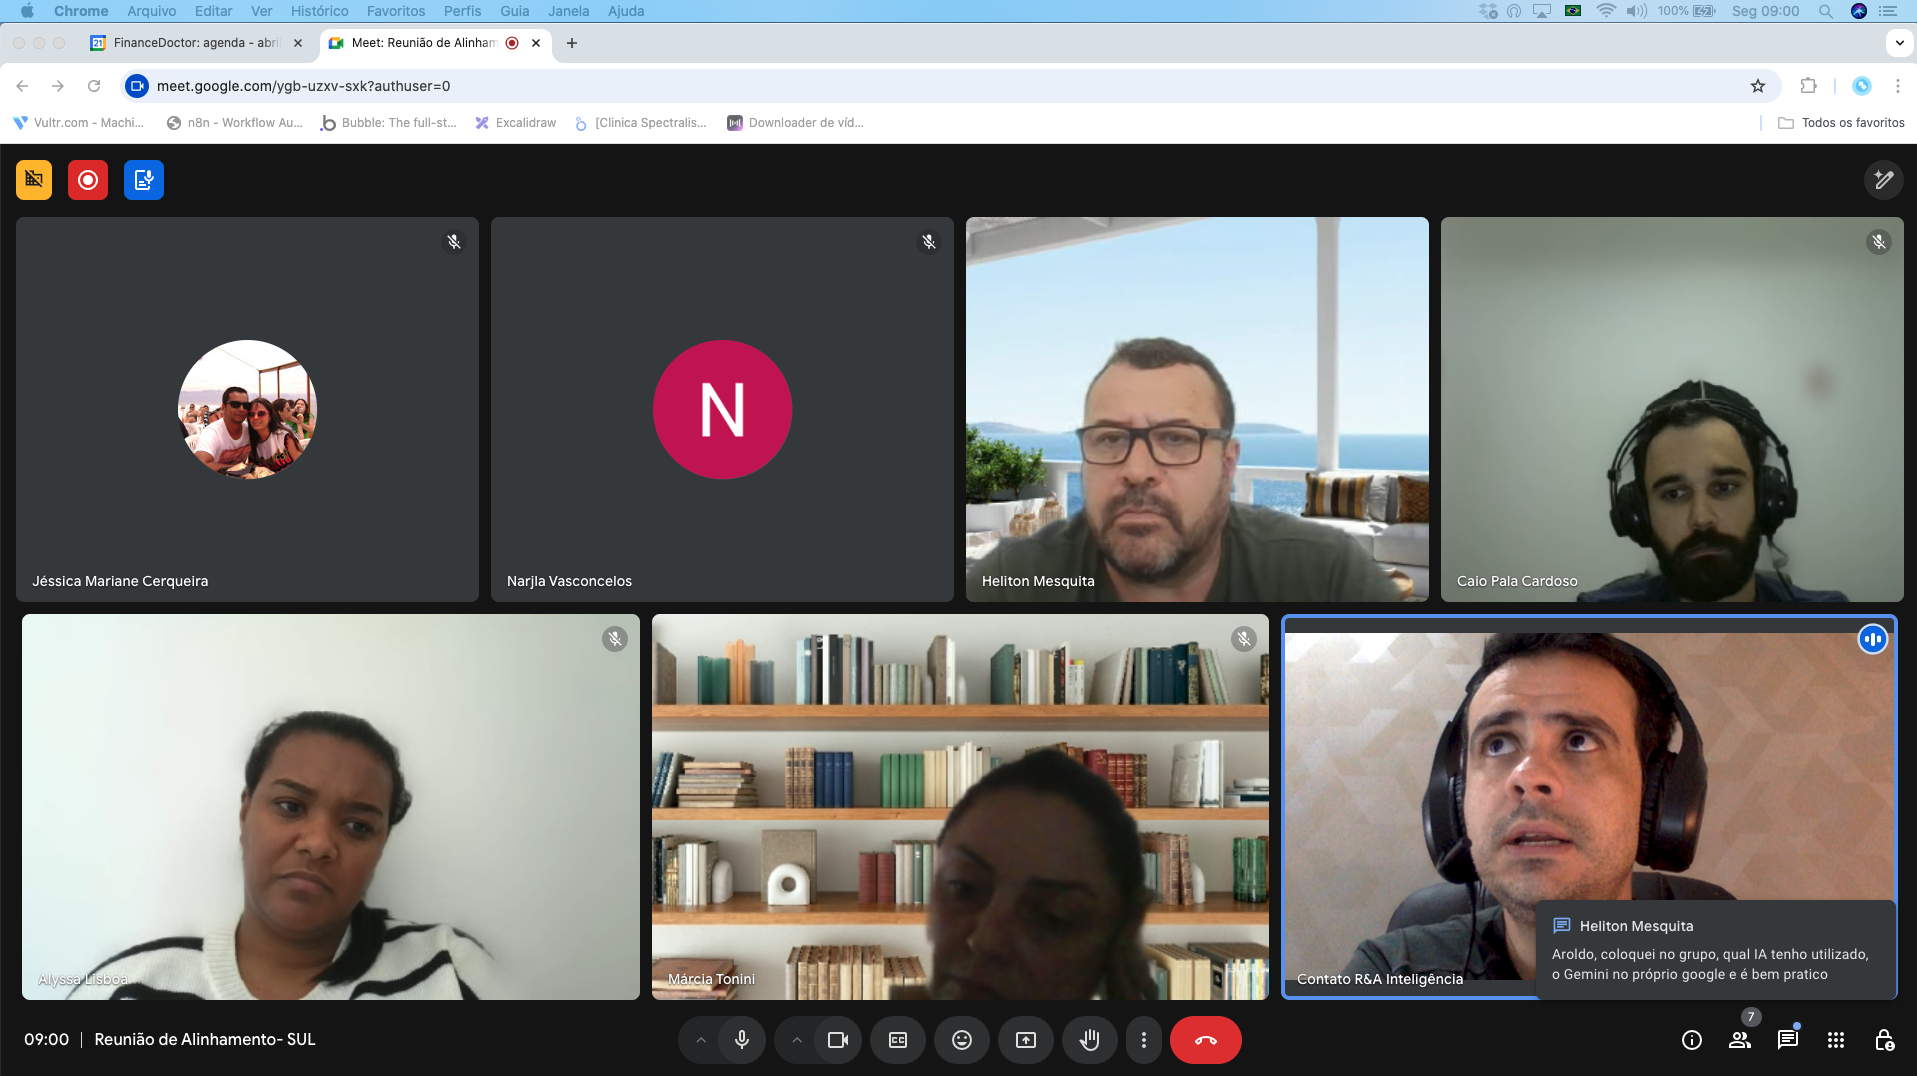Screen dimensions: 1917x1076
Task: Open site info icon in address bar
Action: [x=137, y=86]
